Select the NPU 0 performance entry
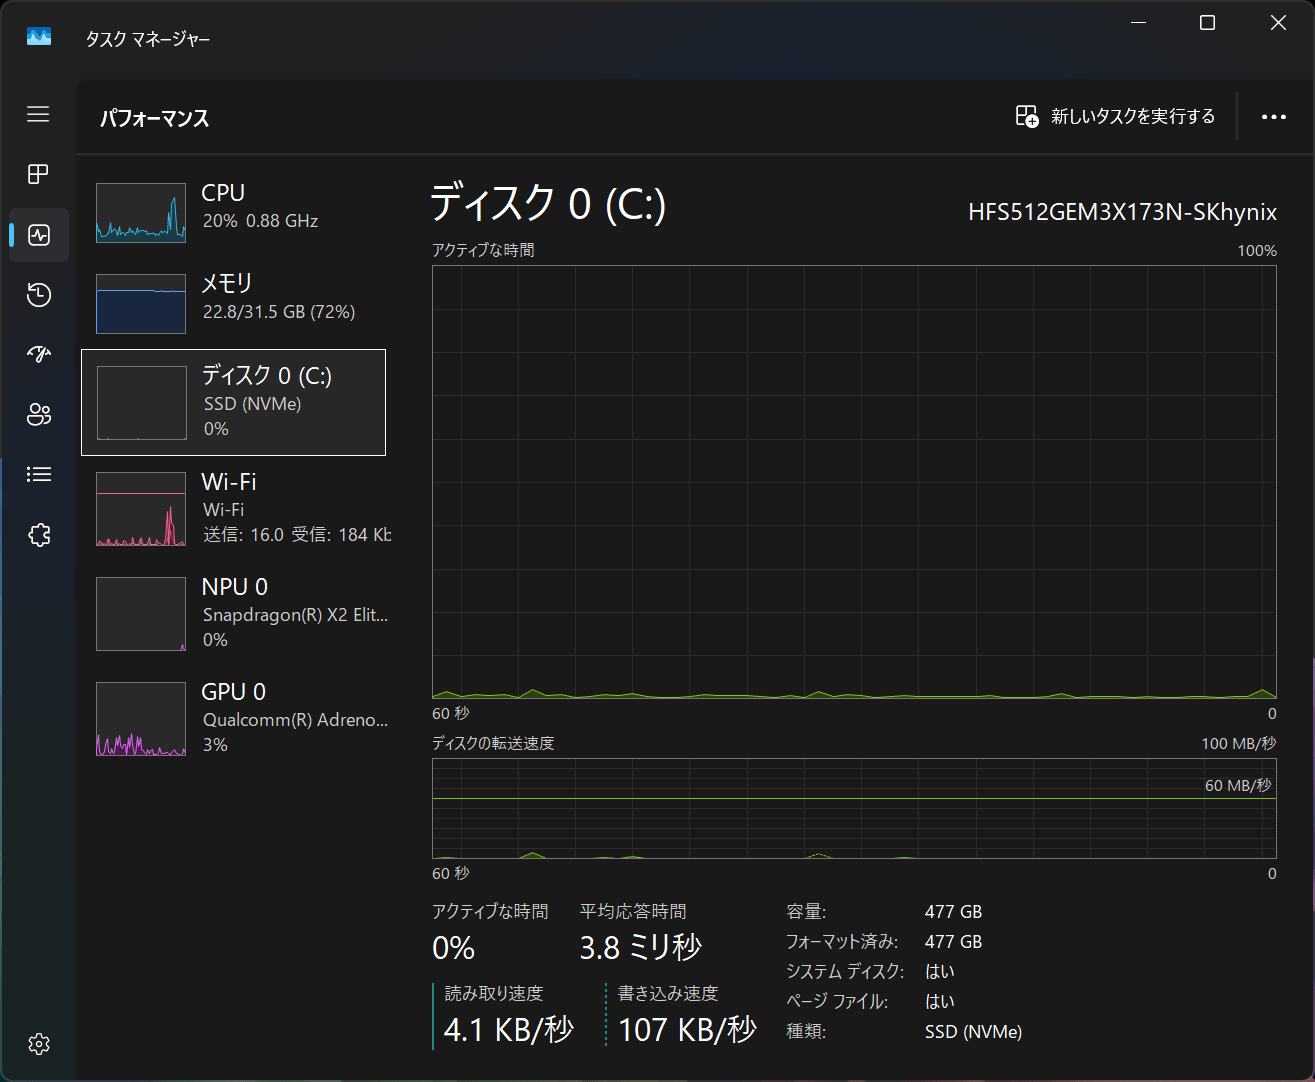Viewport: 1315px width, 1082px height. point(233,613)
